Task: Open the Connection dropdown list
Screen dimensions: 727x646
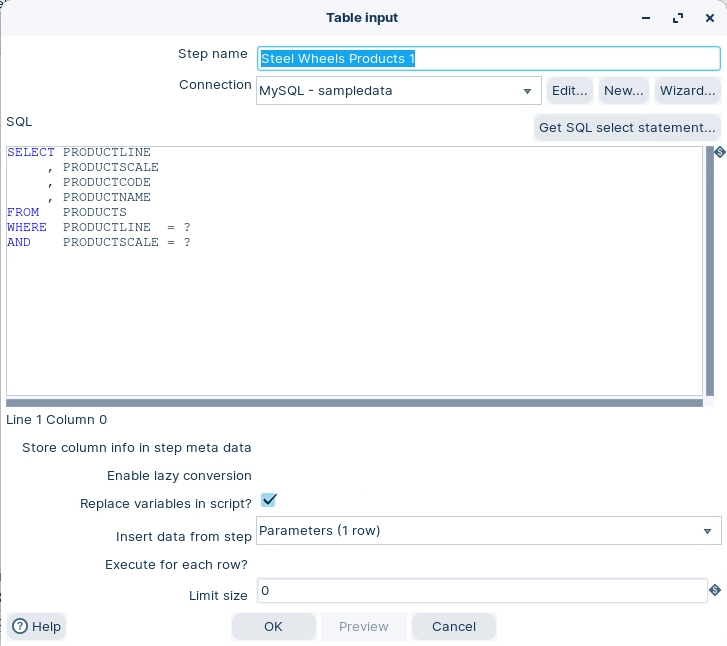Action: click(x=527, y=91)
